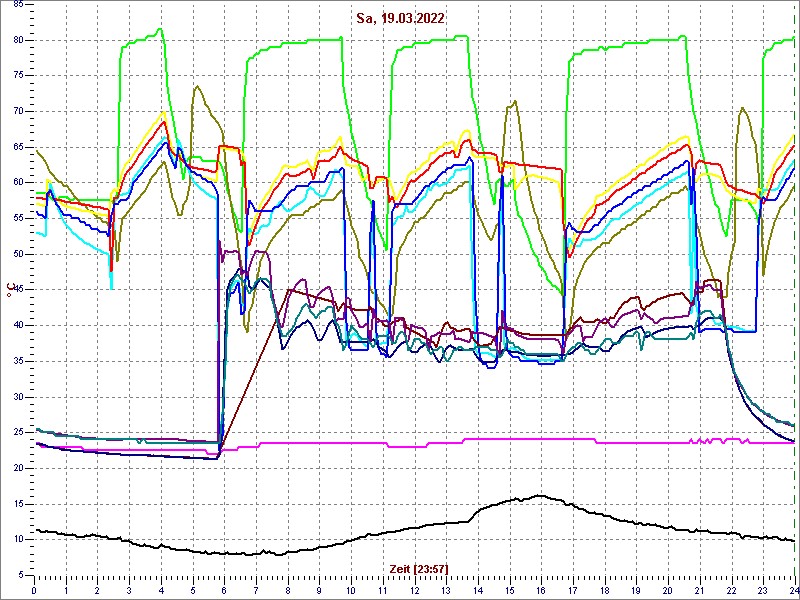Select the 45 value on the temperature axis
The width and height of the screenshot is (800, 600).
point(17,290)
